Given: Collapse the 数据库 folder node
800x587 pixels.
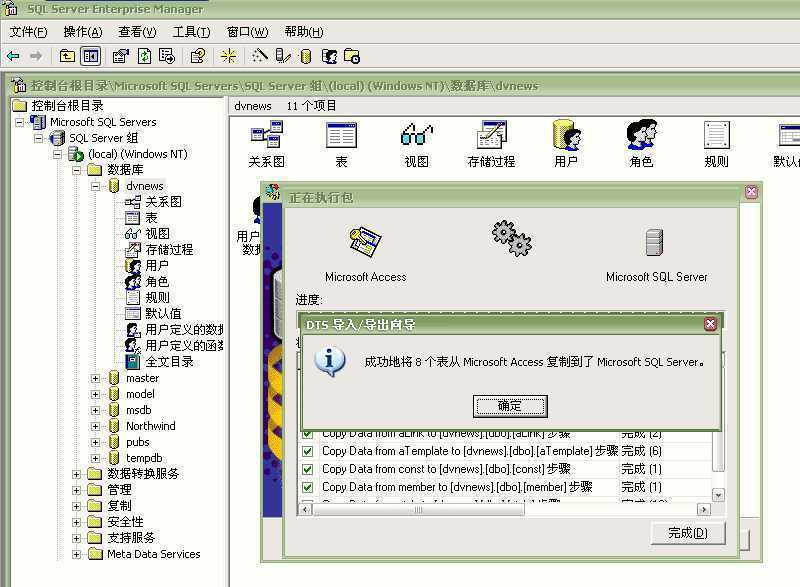Looking at the screenshot, I should [77, 170].
